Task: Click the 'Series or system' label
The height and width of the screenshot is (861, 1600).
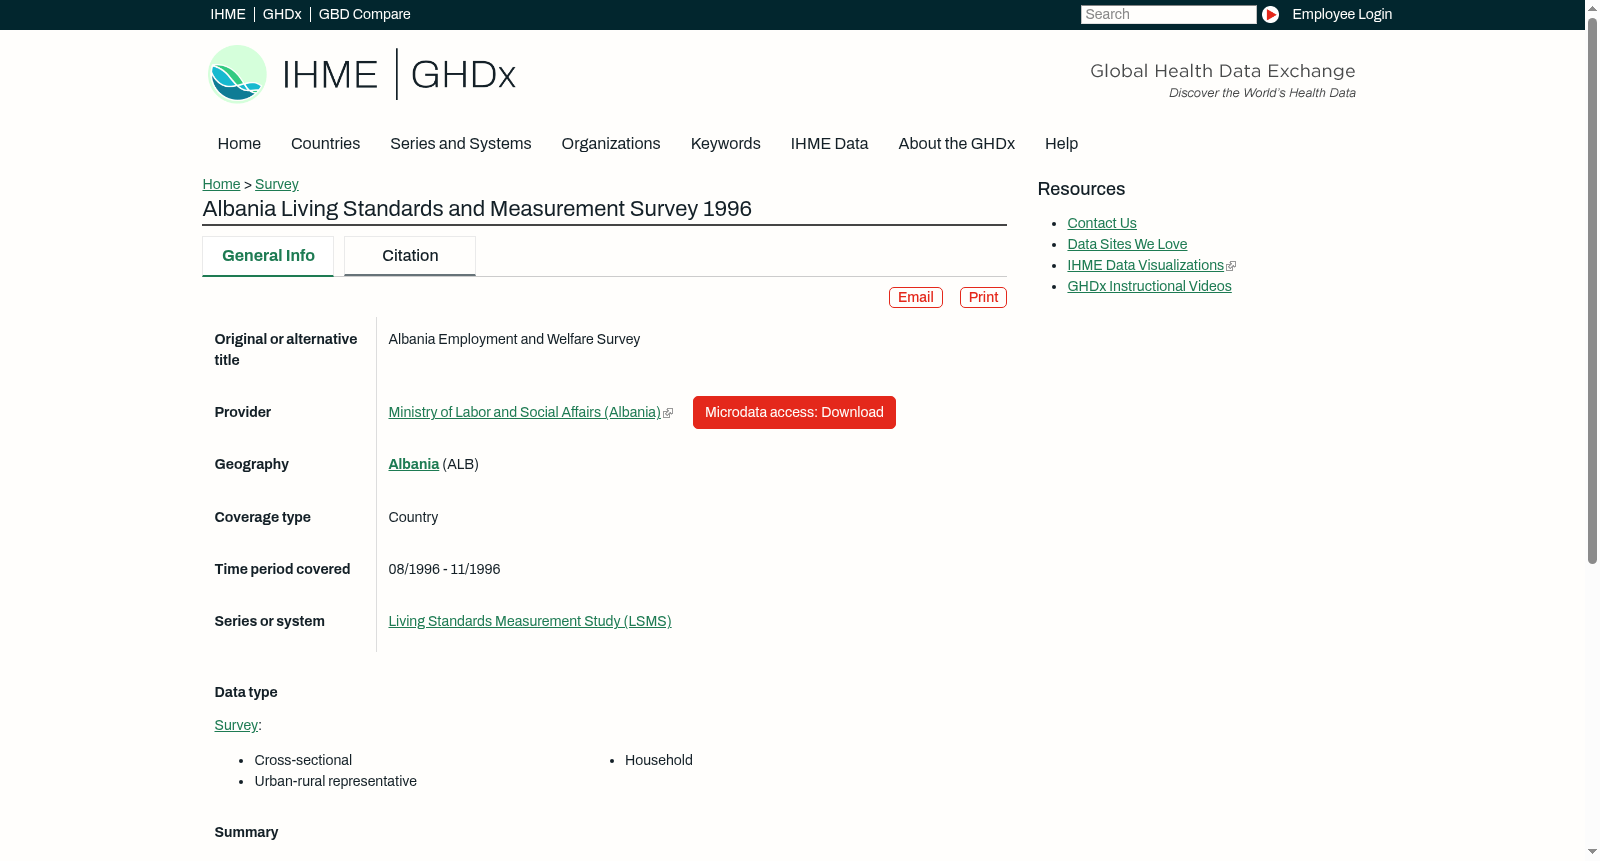Action: (269, 621)
